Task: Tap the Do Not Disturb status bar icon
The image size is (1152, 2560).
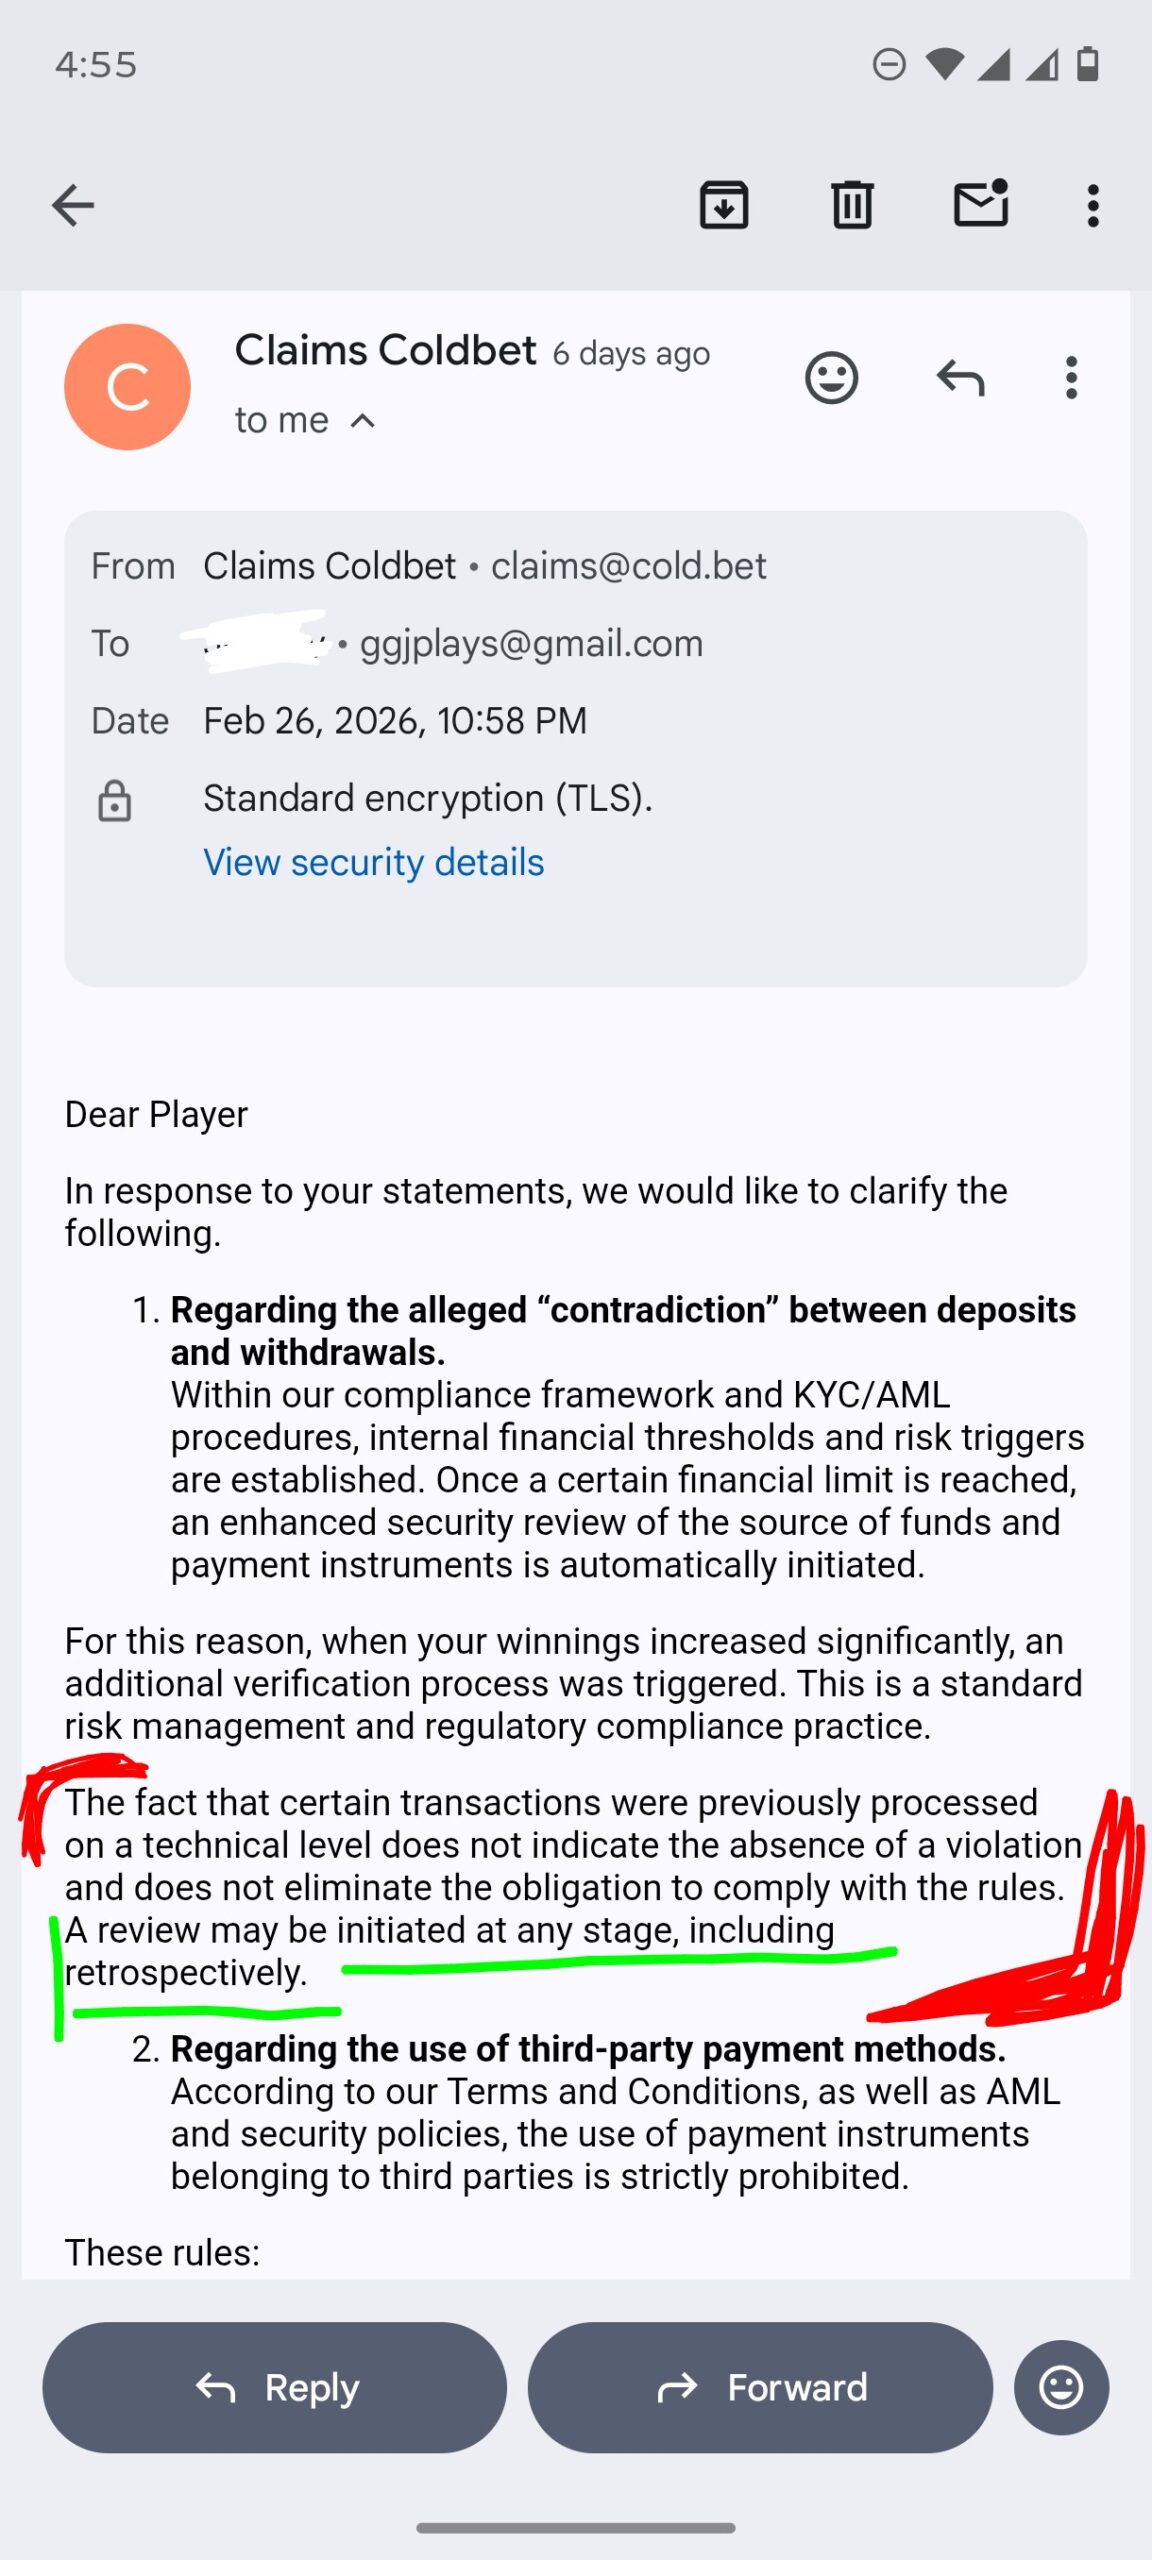Action: tap(889, 65)
